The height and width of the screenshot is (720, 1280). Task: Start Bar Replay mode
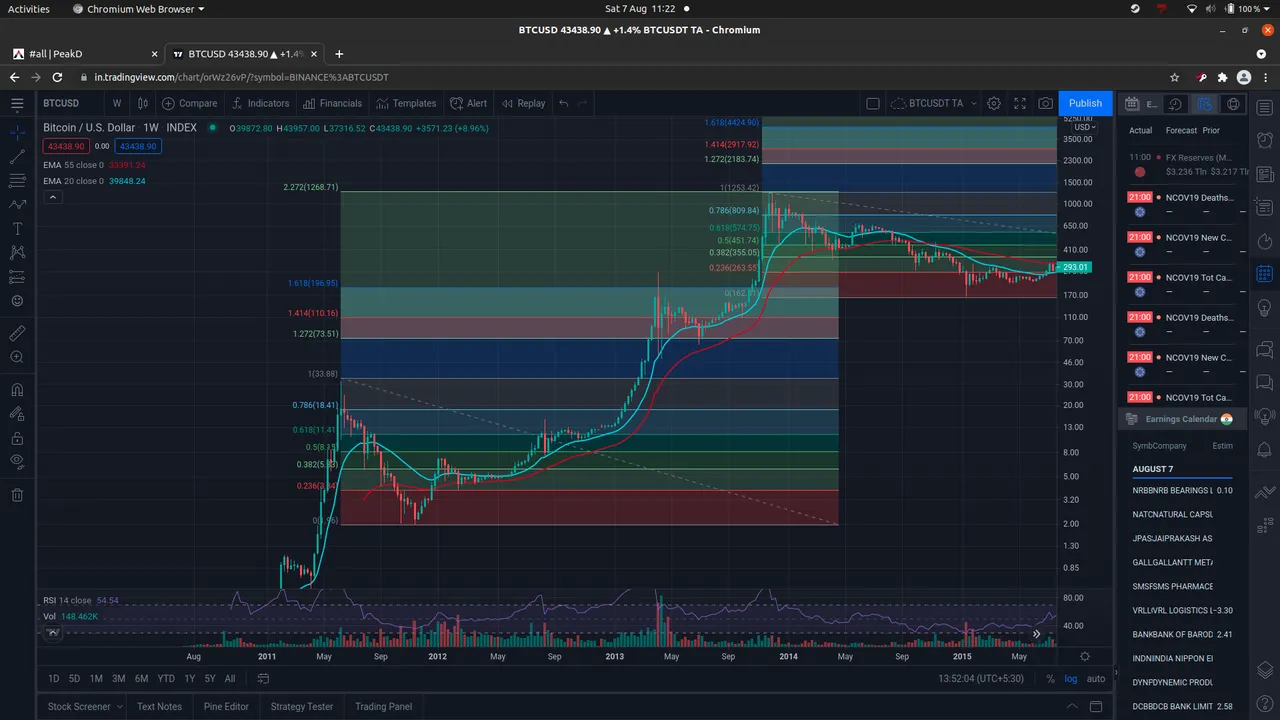tap(523, 103)
